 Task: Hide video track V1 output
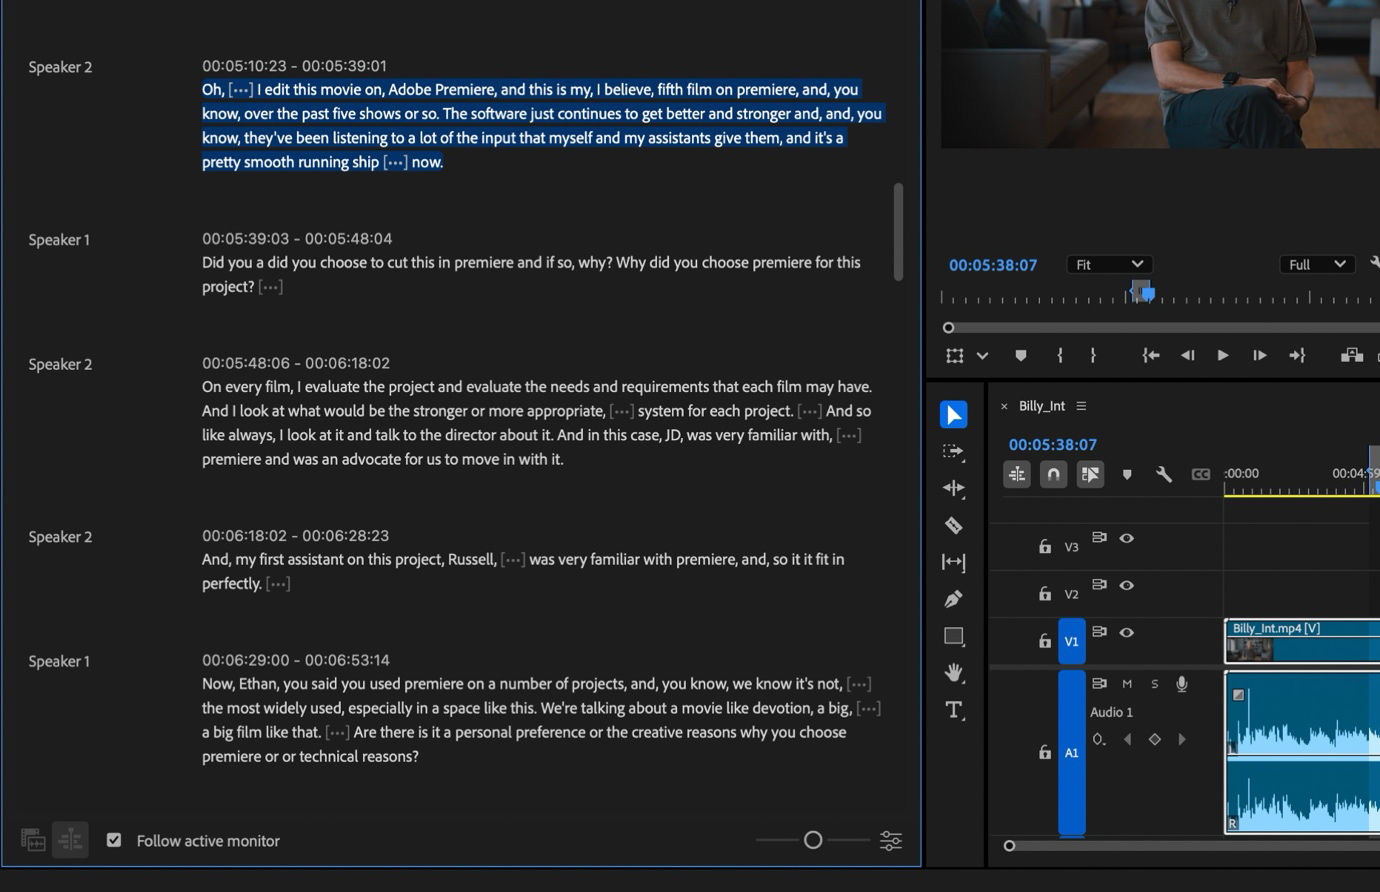(1127, 631)
